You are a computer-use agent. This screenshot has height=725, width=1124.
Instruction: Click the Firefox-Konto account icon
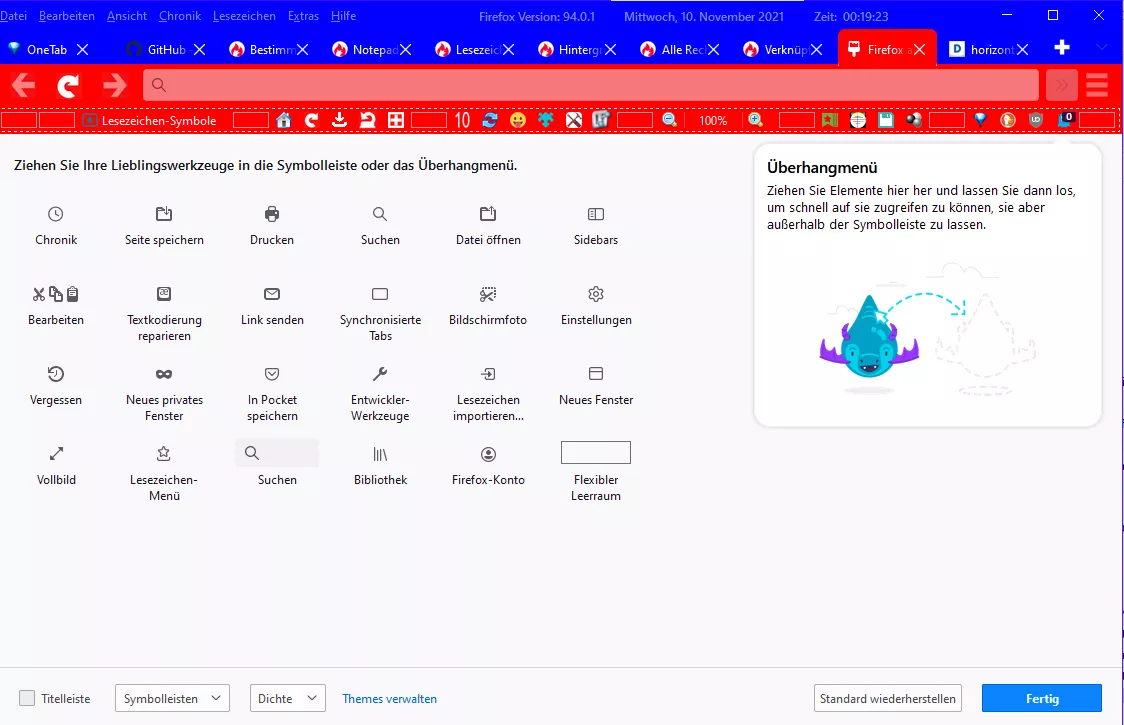(x=488, y=454)
